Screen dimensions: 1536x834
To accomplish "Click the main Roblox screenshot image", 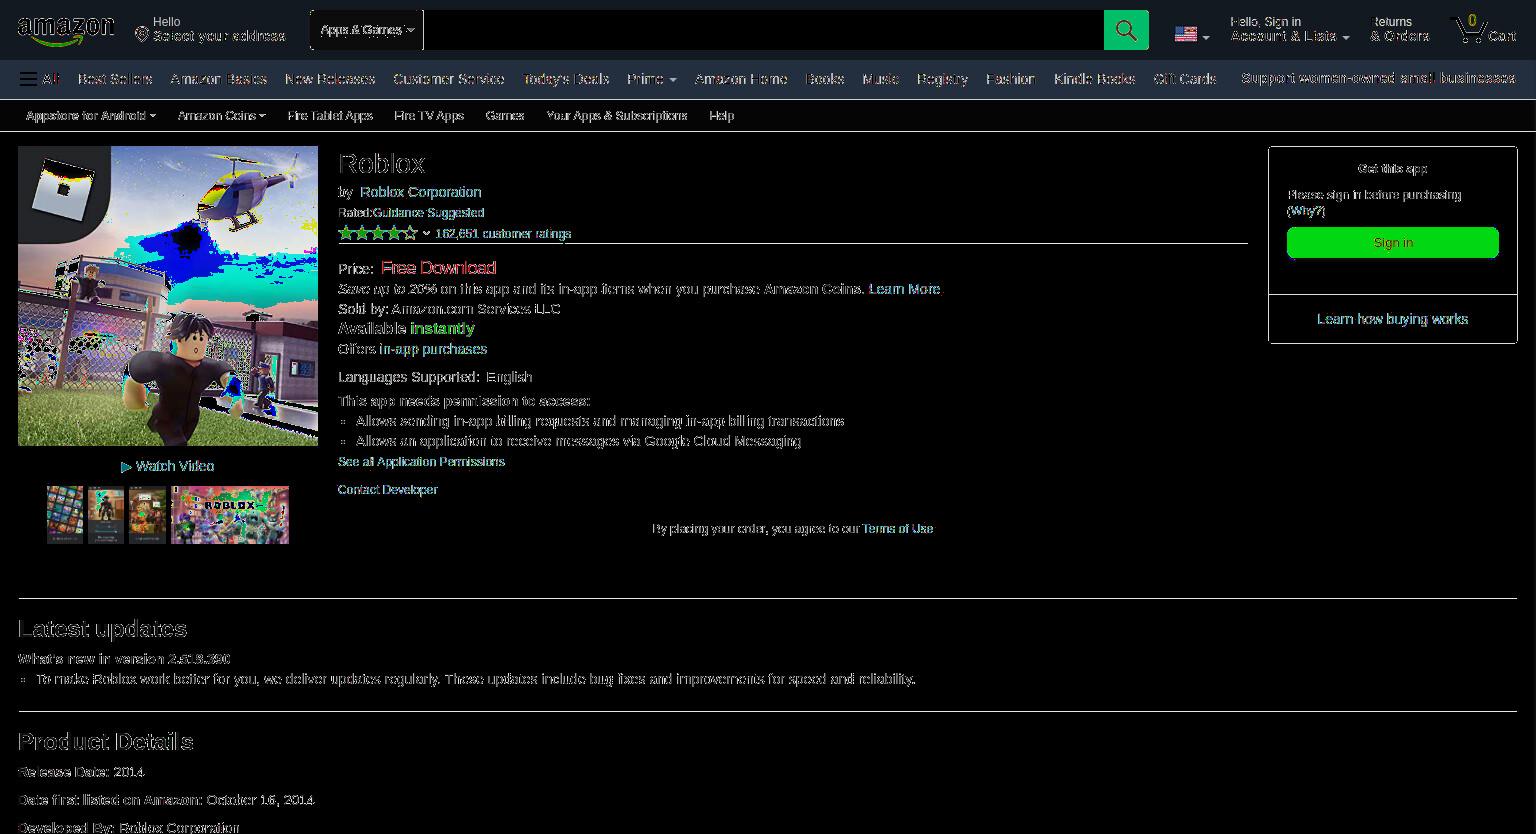I will click(x=168, y=296).
